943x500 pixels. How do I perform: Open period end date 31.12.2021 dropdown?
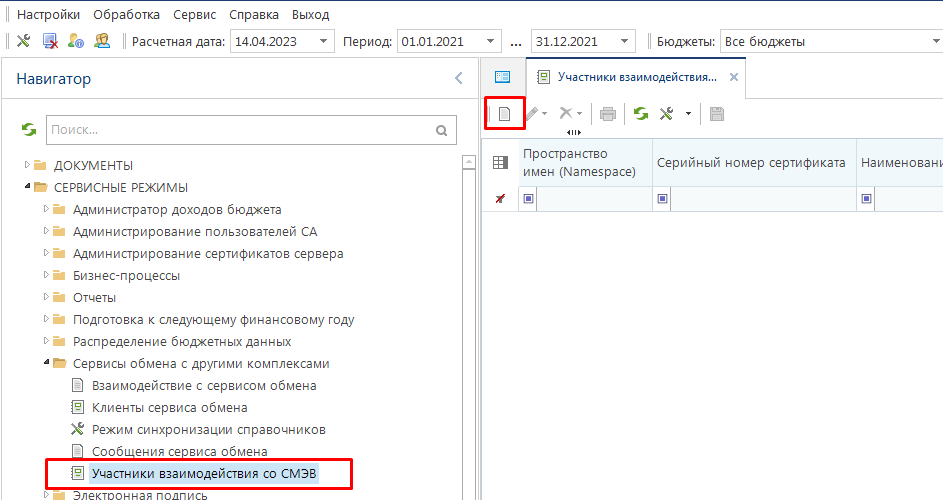[624, 42]
